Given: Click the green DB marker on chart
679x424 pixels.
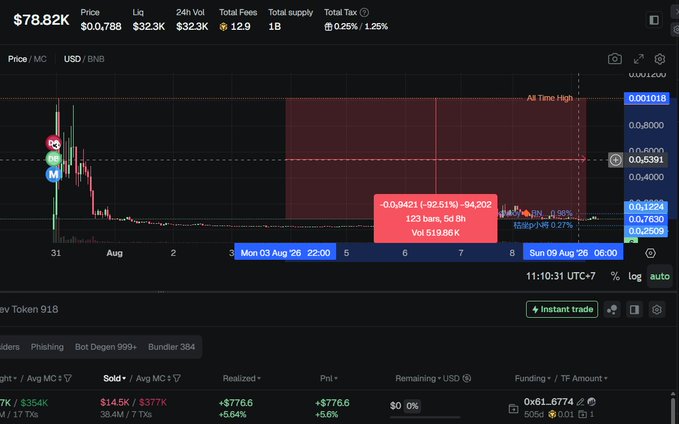Looking at the screenshot, I should (x=53, y=159).
